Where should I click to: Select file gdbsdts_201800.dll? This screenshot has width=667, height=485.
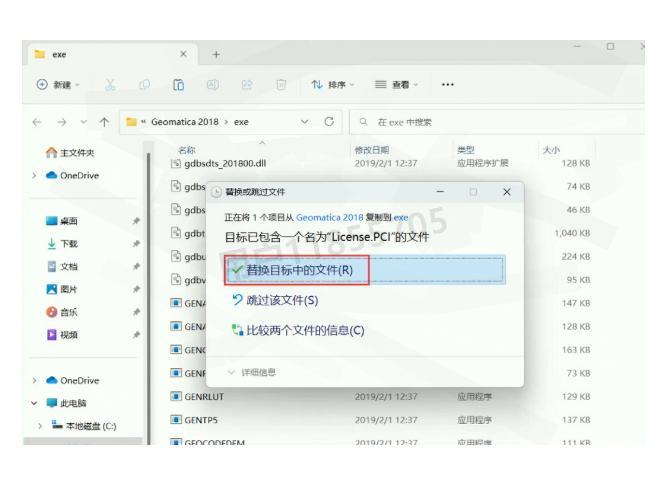click(x=225, y=163)
